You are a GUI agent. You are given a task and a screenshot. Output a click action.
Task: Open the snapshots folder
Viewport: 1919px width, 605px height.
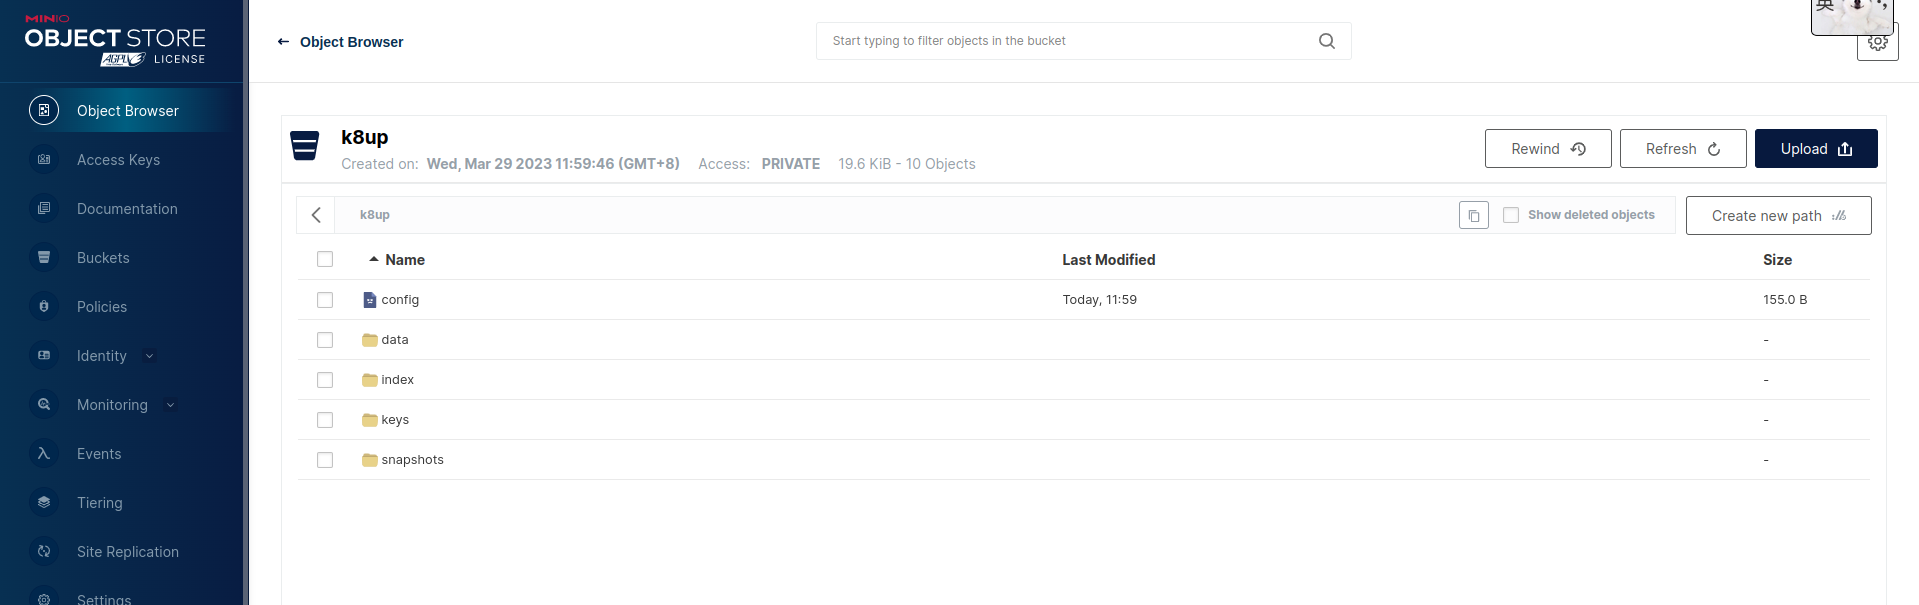411,460
